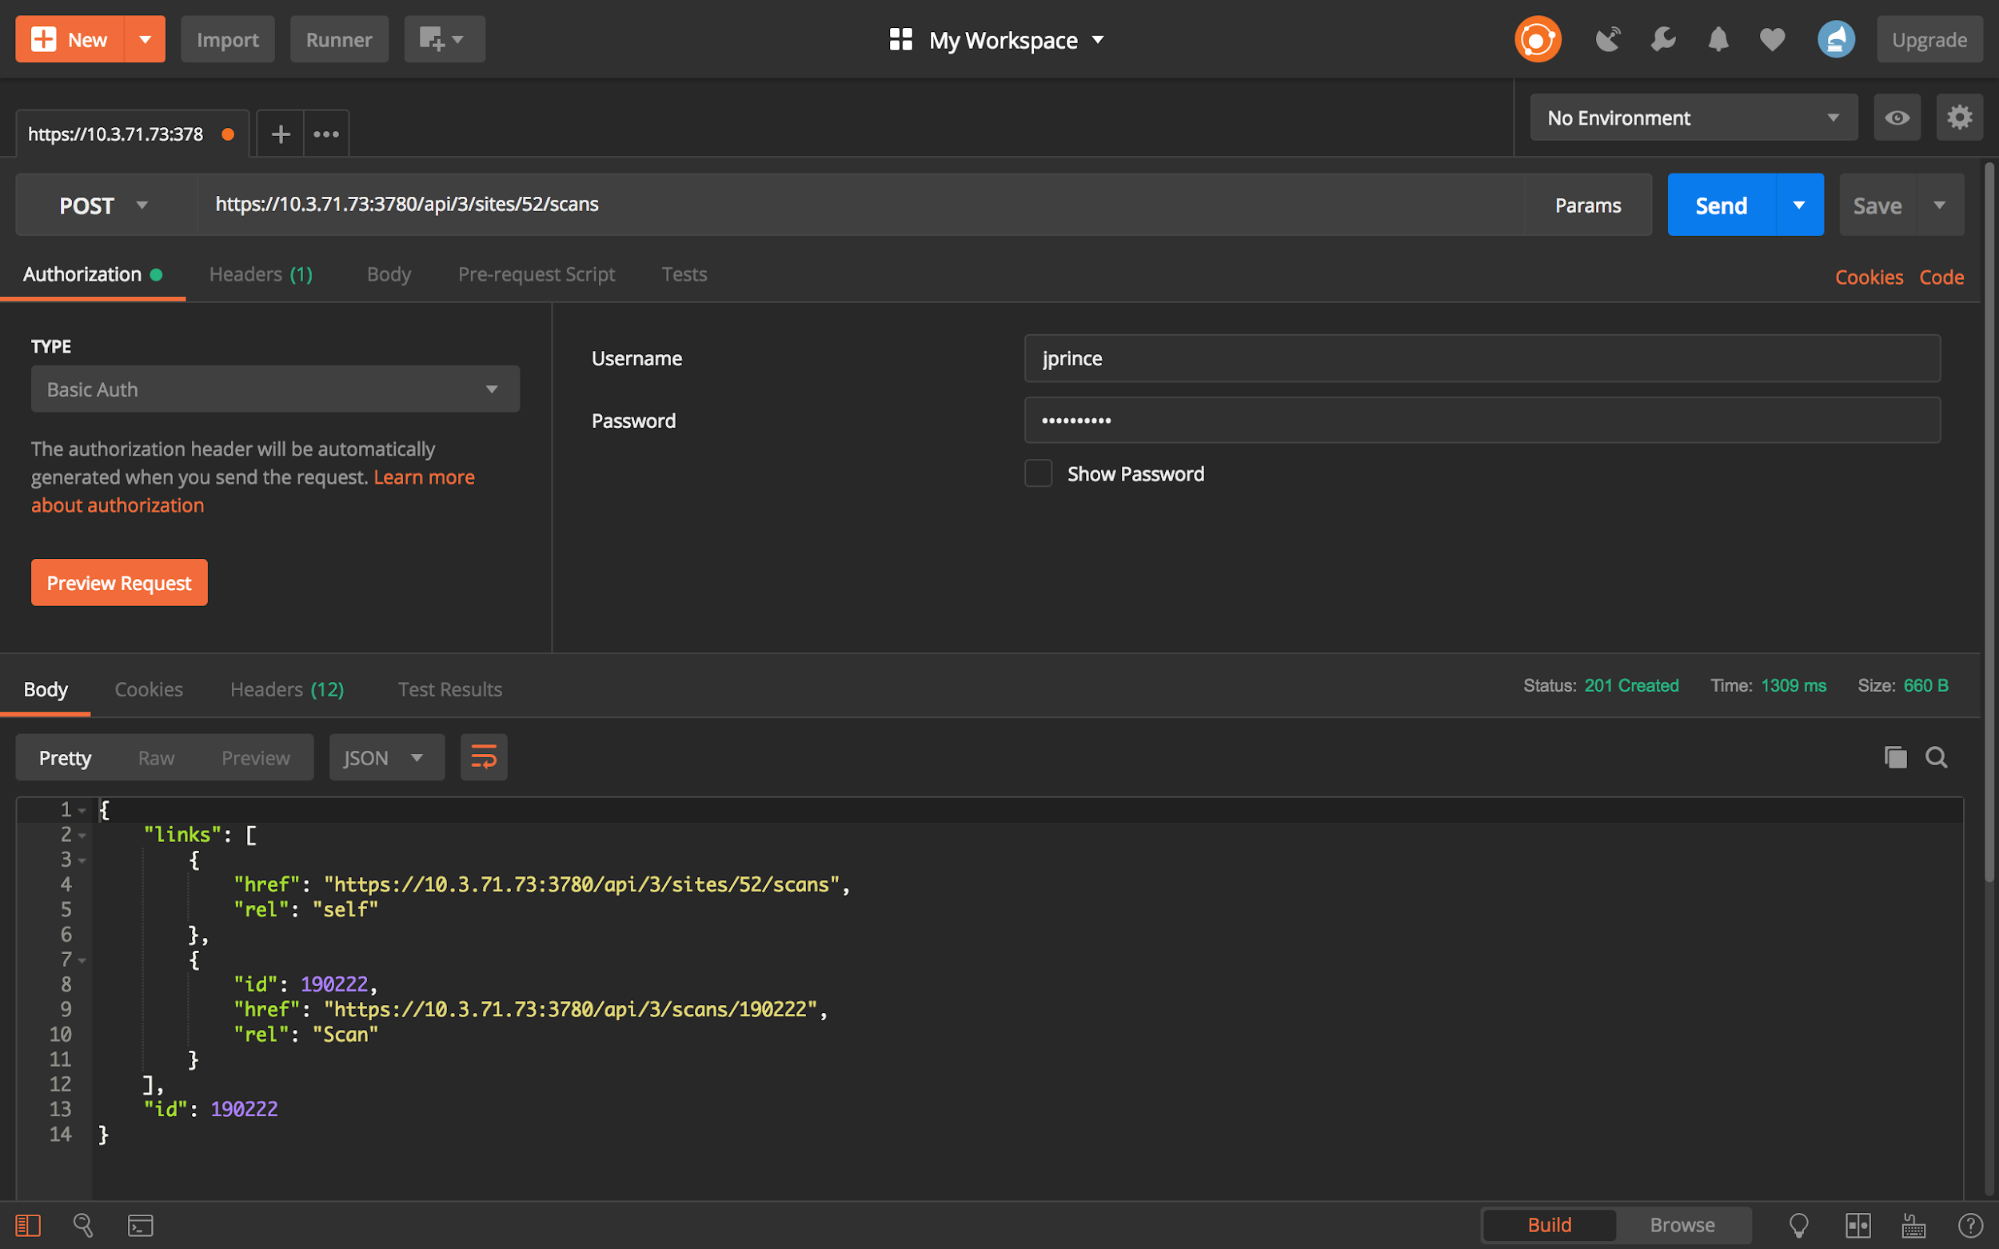Open the interceptor satellite icon
This screenshot has height=1249, width=1999.
(1607, 40)
